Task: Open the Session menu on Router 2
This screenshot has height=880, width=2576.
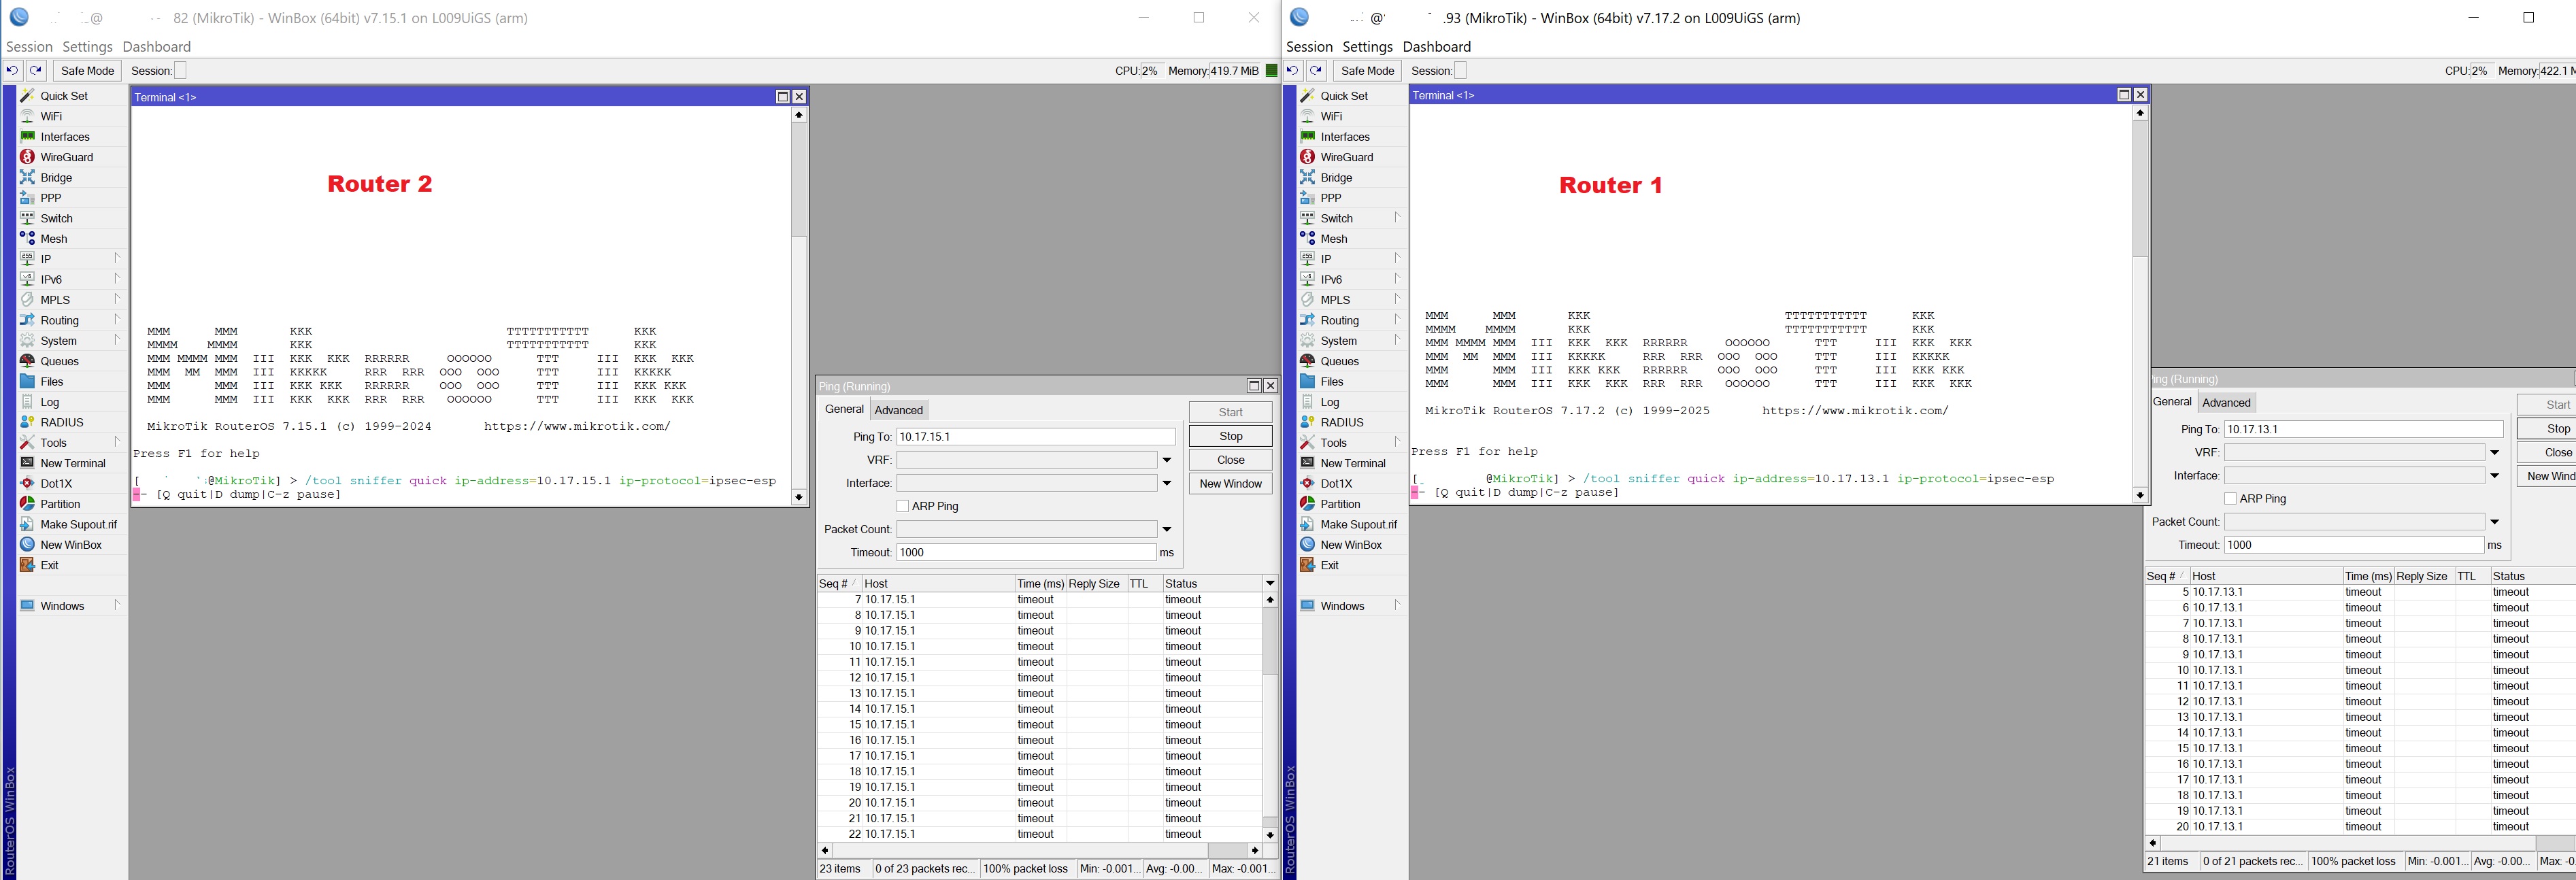Action: coord(29,46)
